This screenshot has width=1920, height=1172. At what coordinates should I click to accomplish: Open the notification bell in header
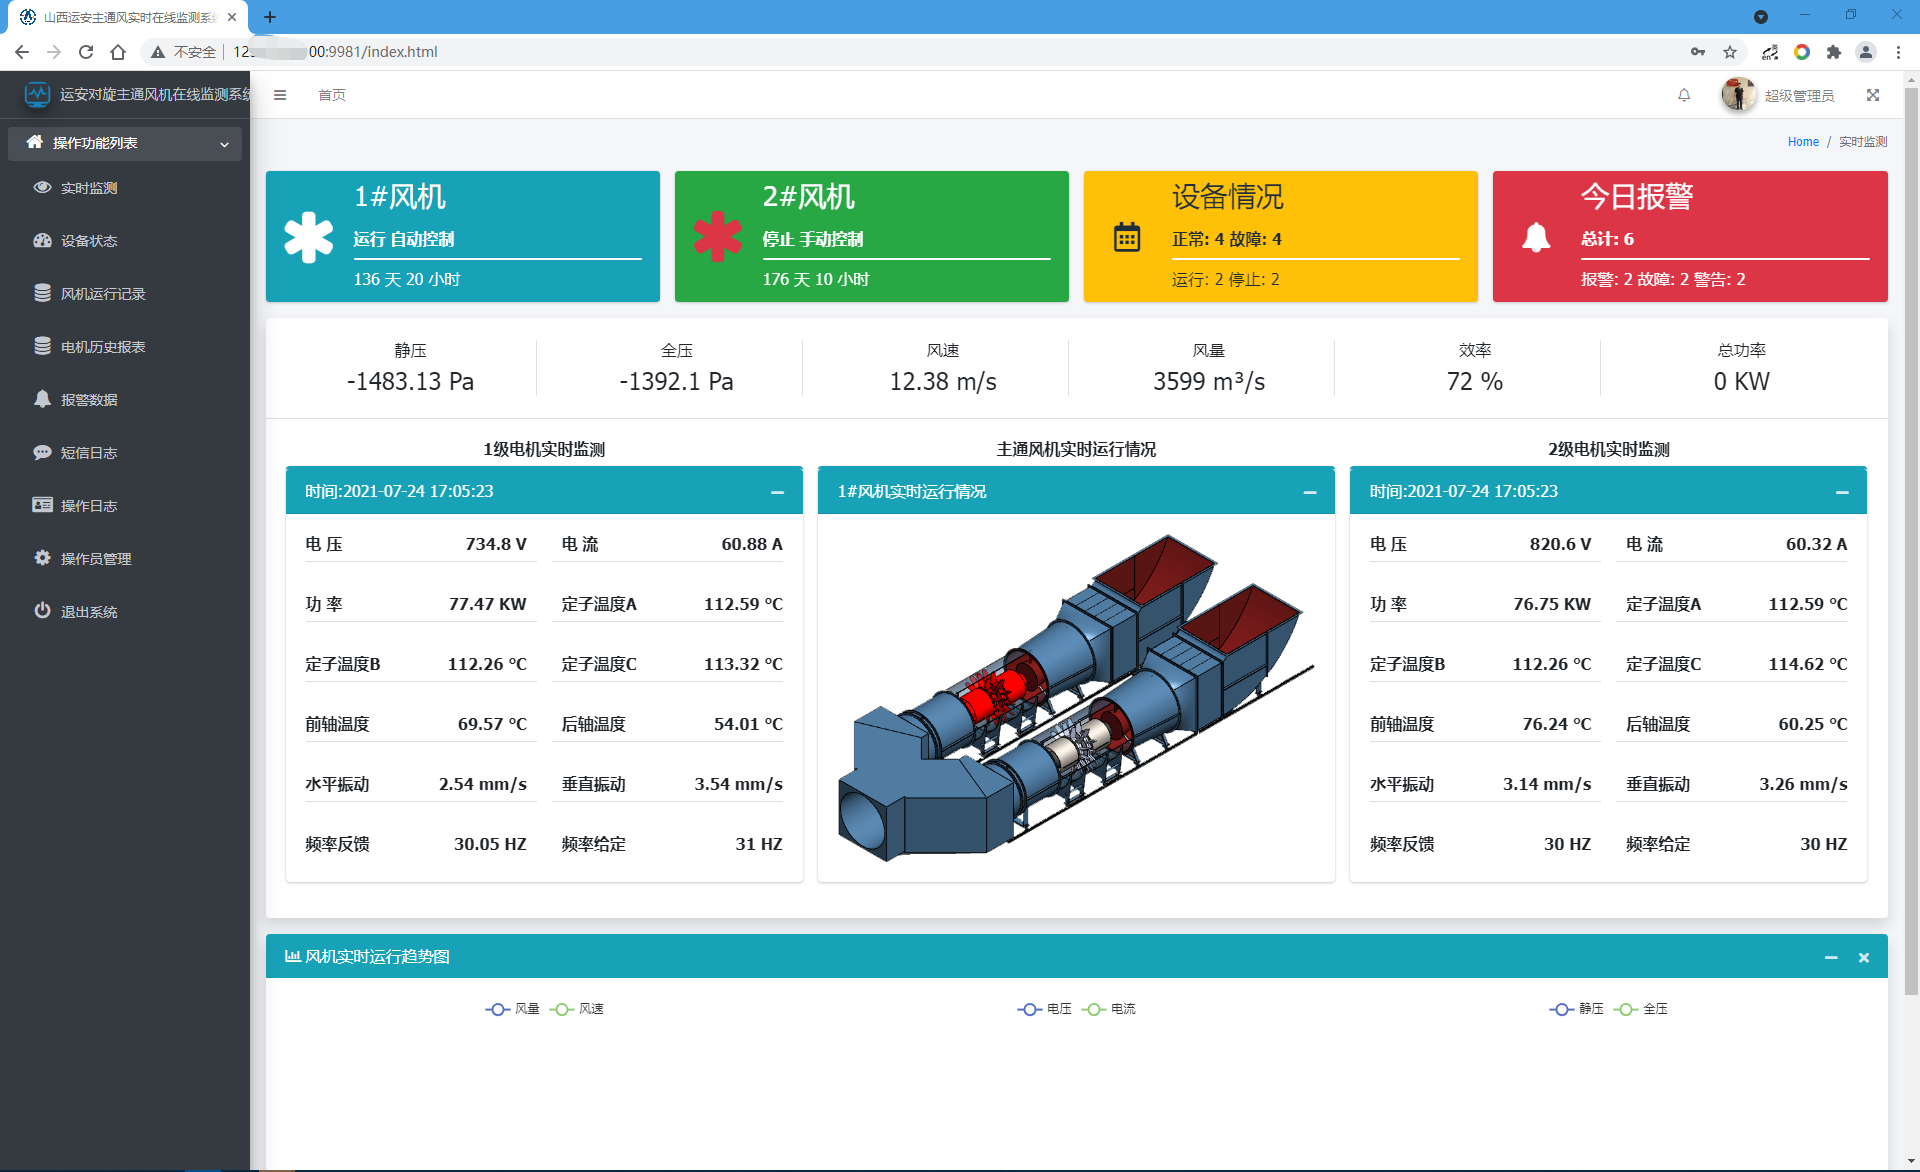(x=1684, y=95)
